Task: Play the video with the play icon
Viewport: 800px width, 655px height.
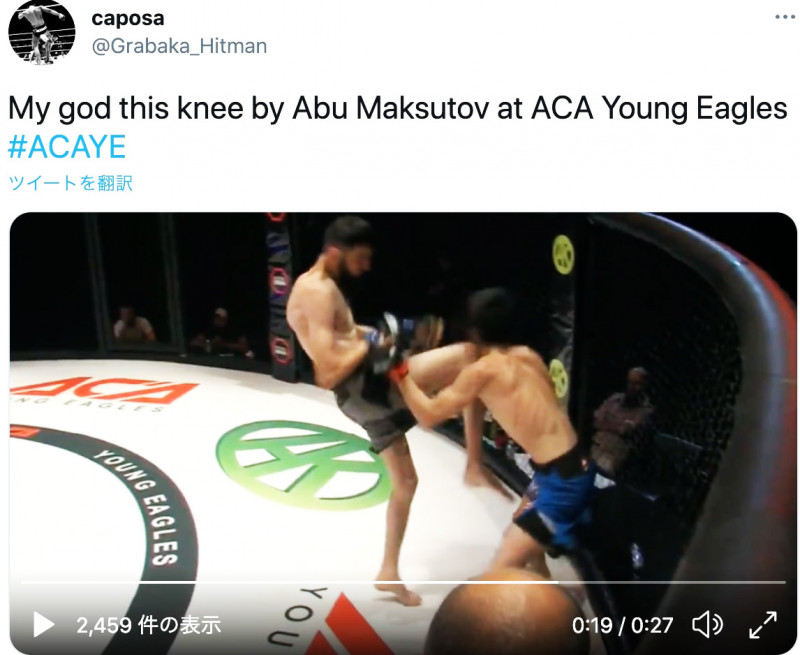Action: [44, 625]
